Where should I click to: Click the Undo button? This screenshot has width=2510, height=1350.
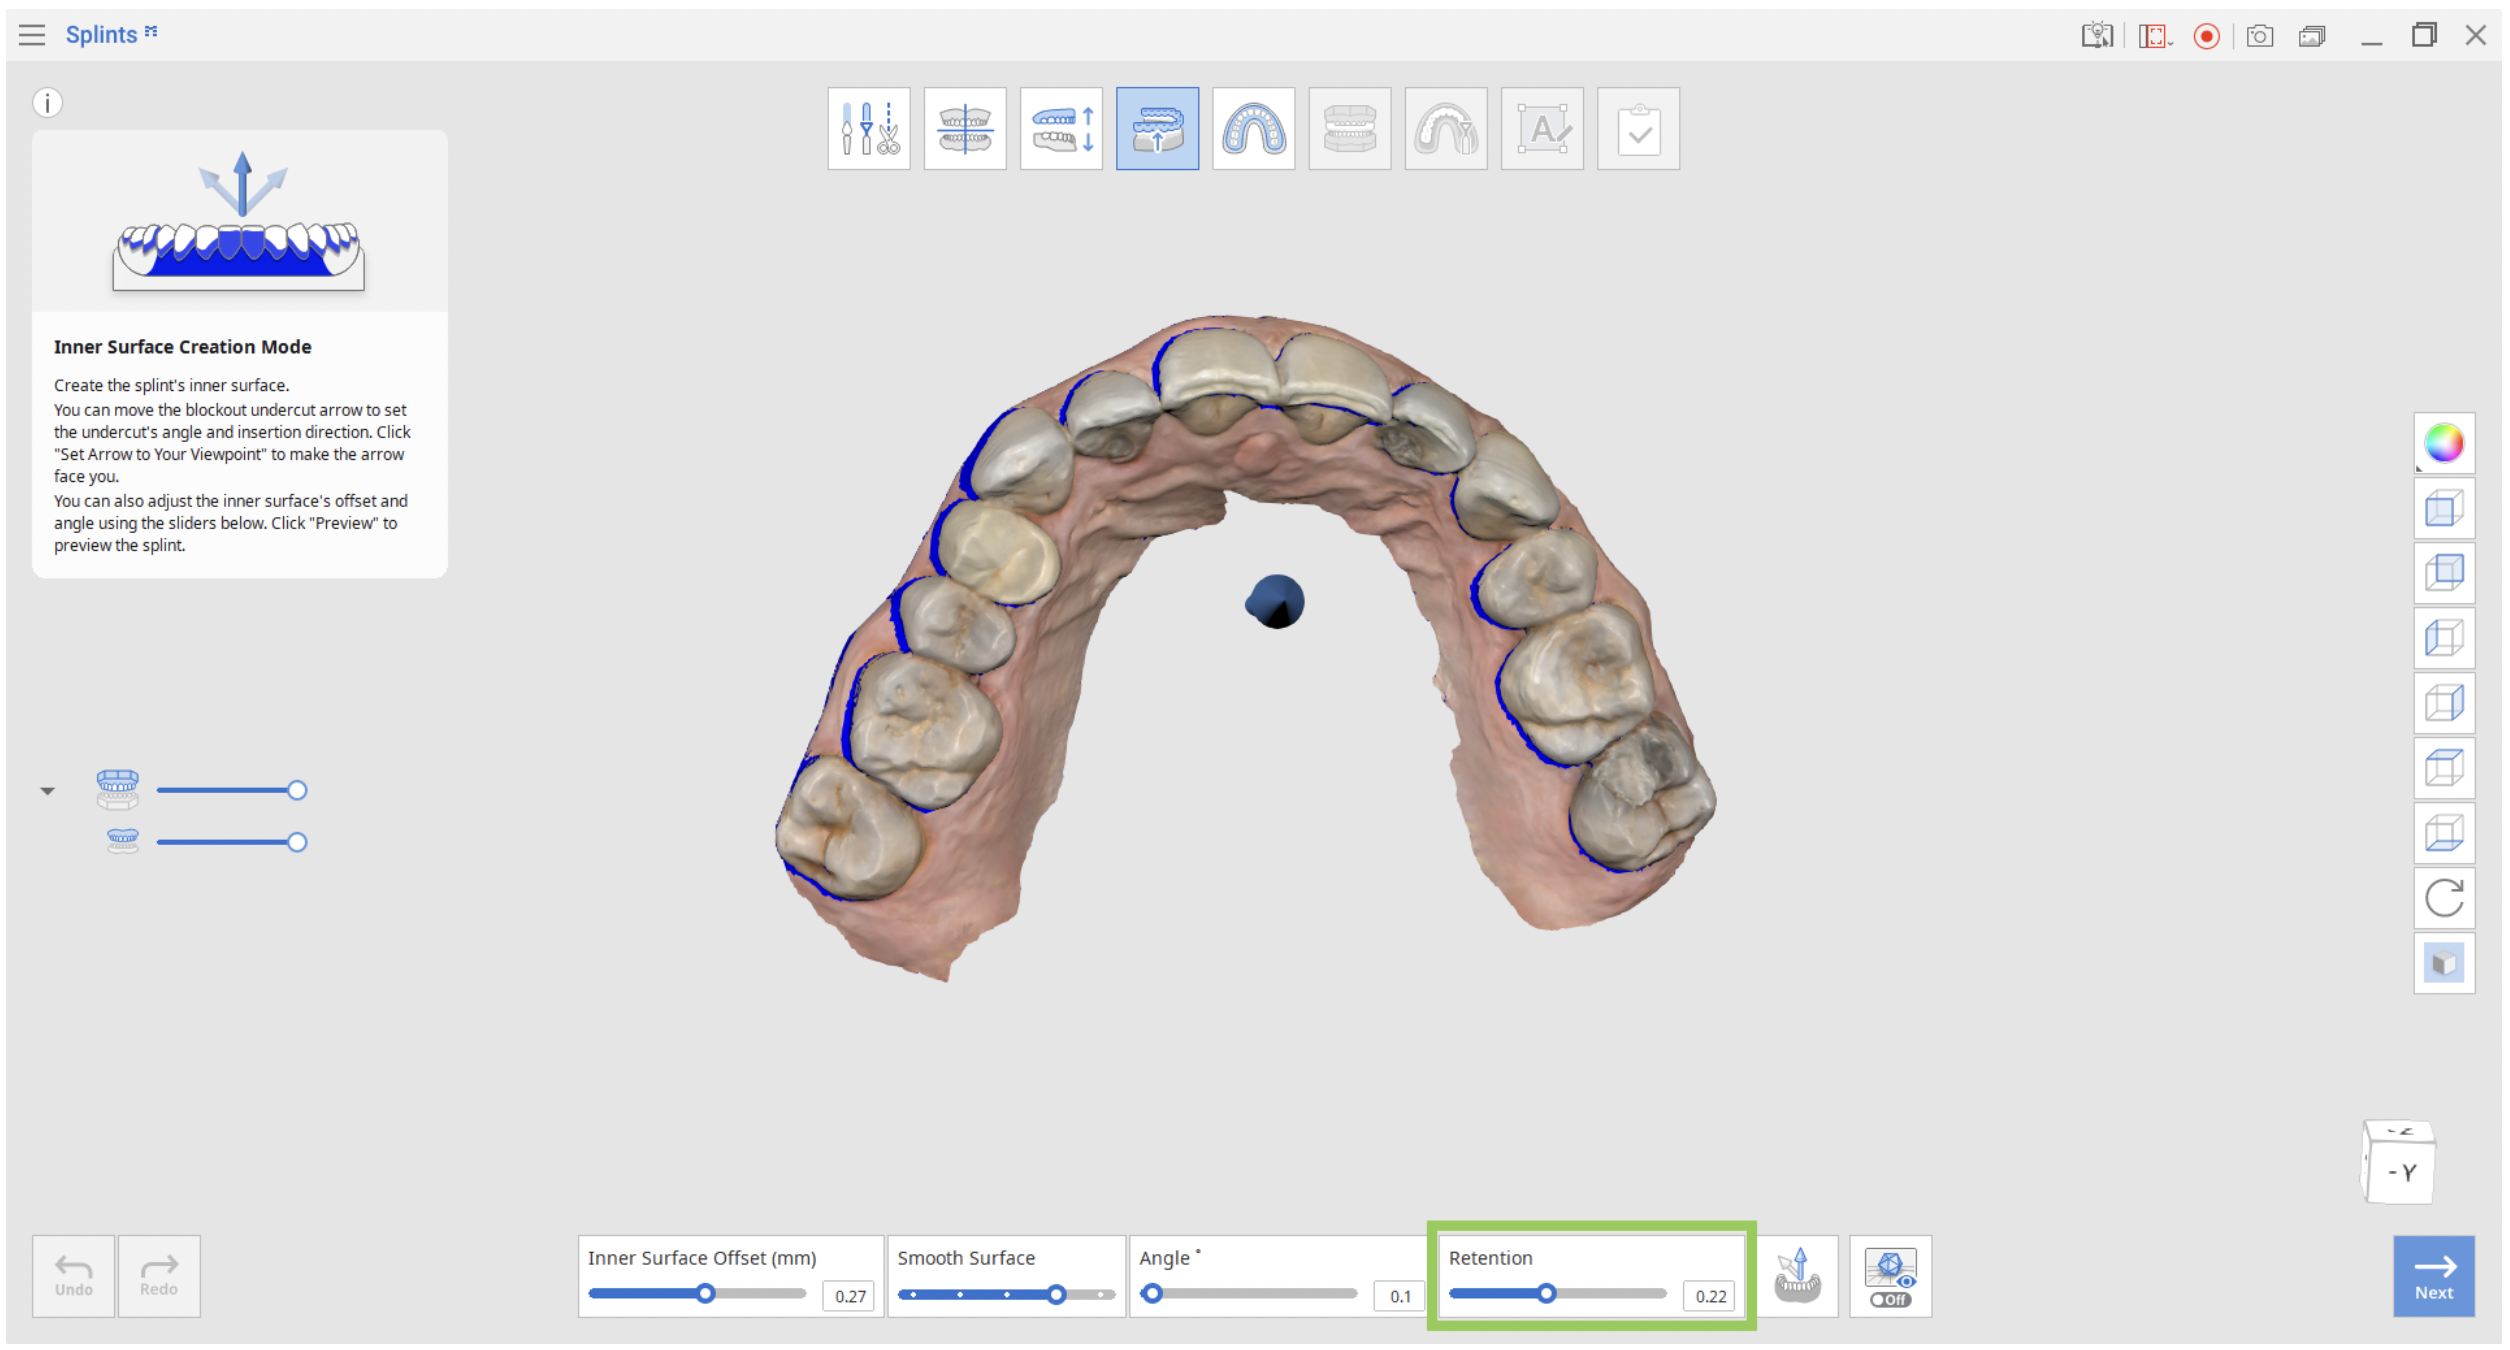click(73, 1276)
